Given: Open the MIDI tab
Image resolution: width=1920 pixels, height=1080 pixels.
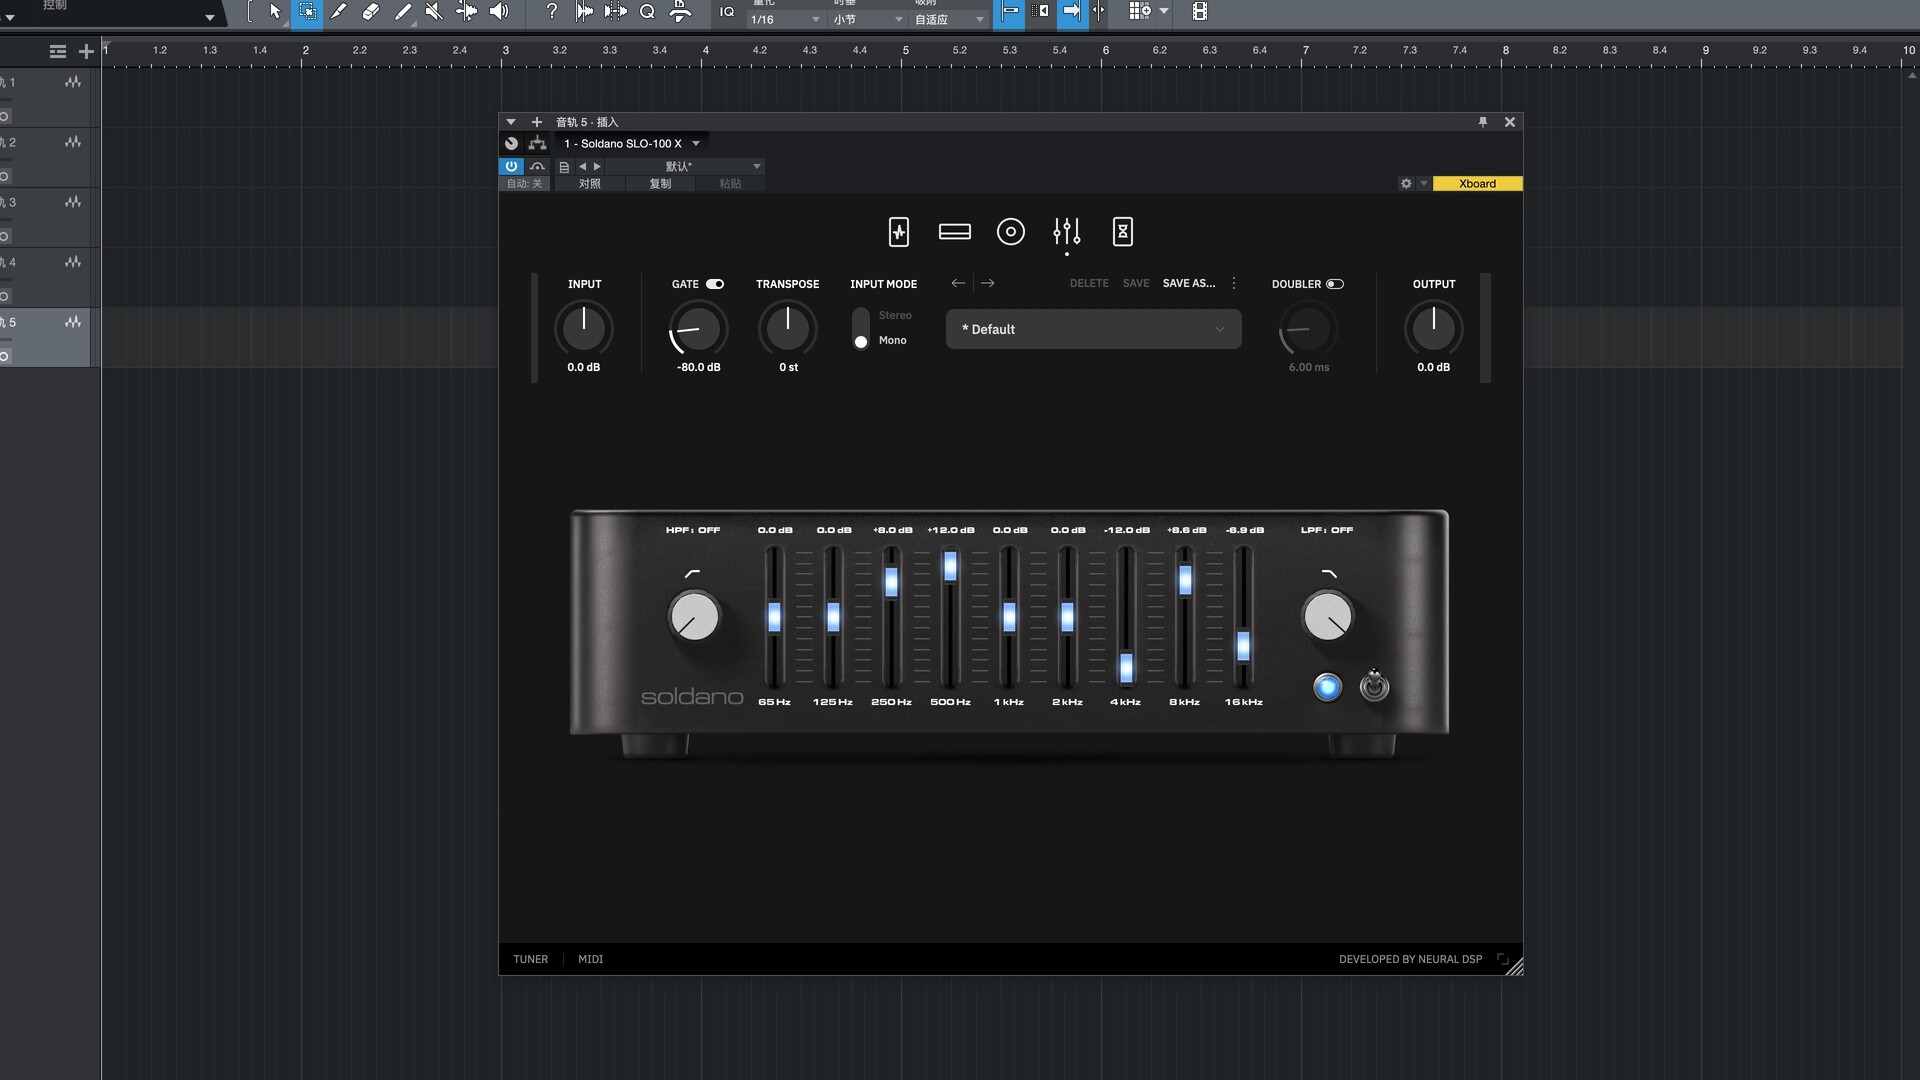Looking at the screenshot, I should pos(590,959).
